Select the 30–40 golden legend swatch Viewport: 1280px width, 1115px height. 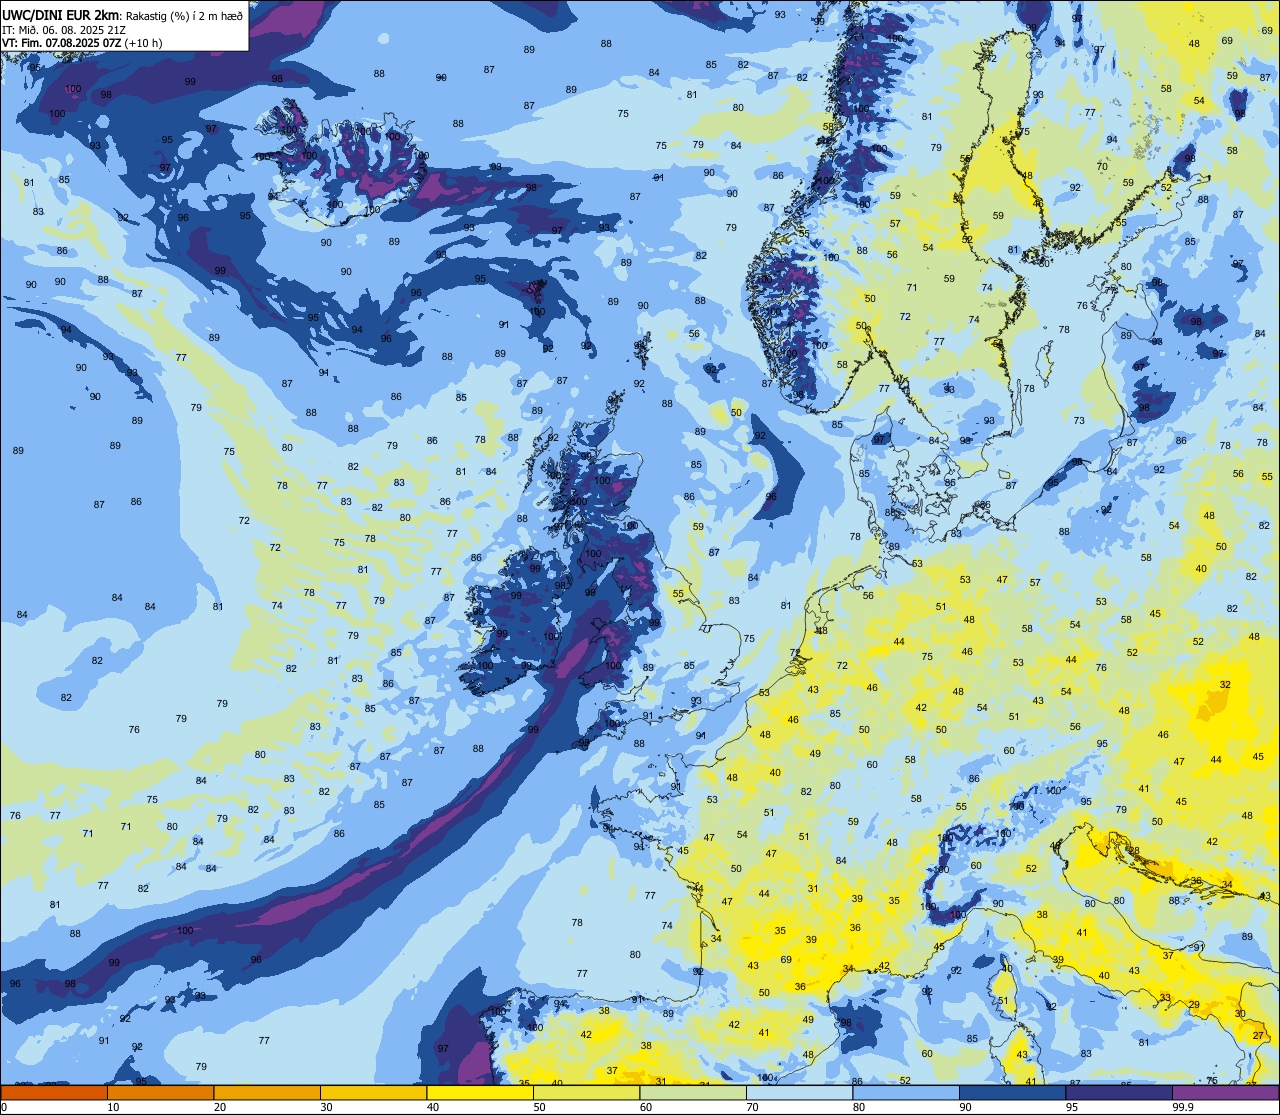tap(373, 1092)
